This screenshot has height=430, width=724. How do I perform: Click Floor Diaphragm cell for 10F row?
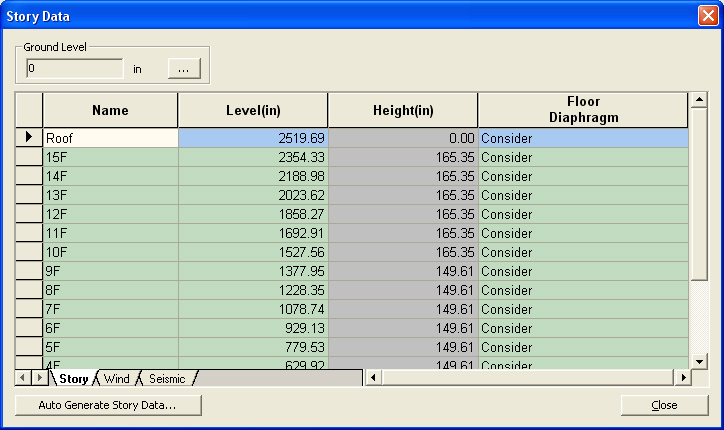(x=582, y=252)
